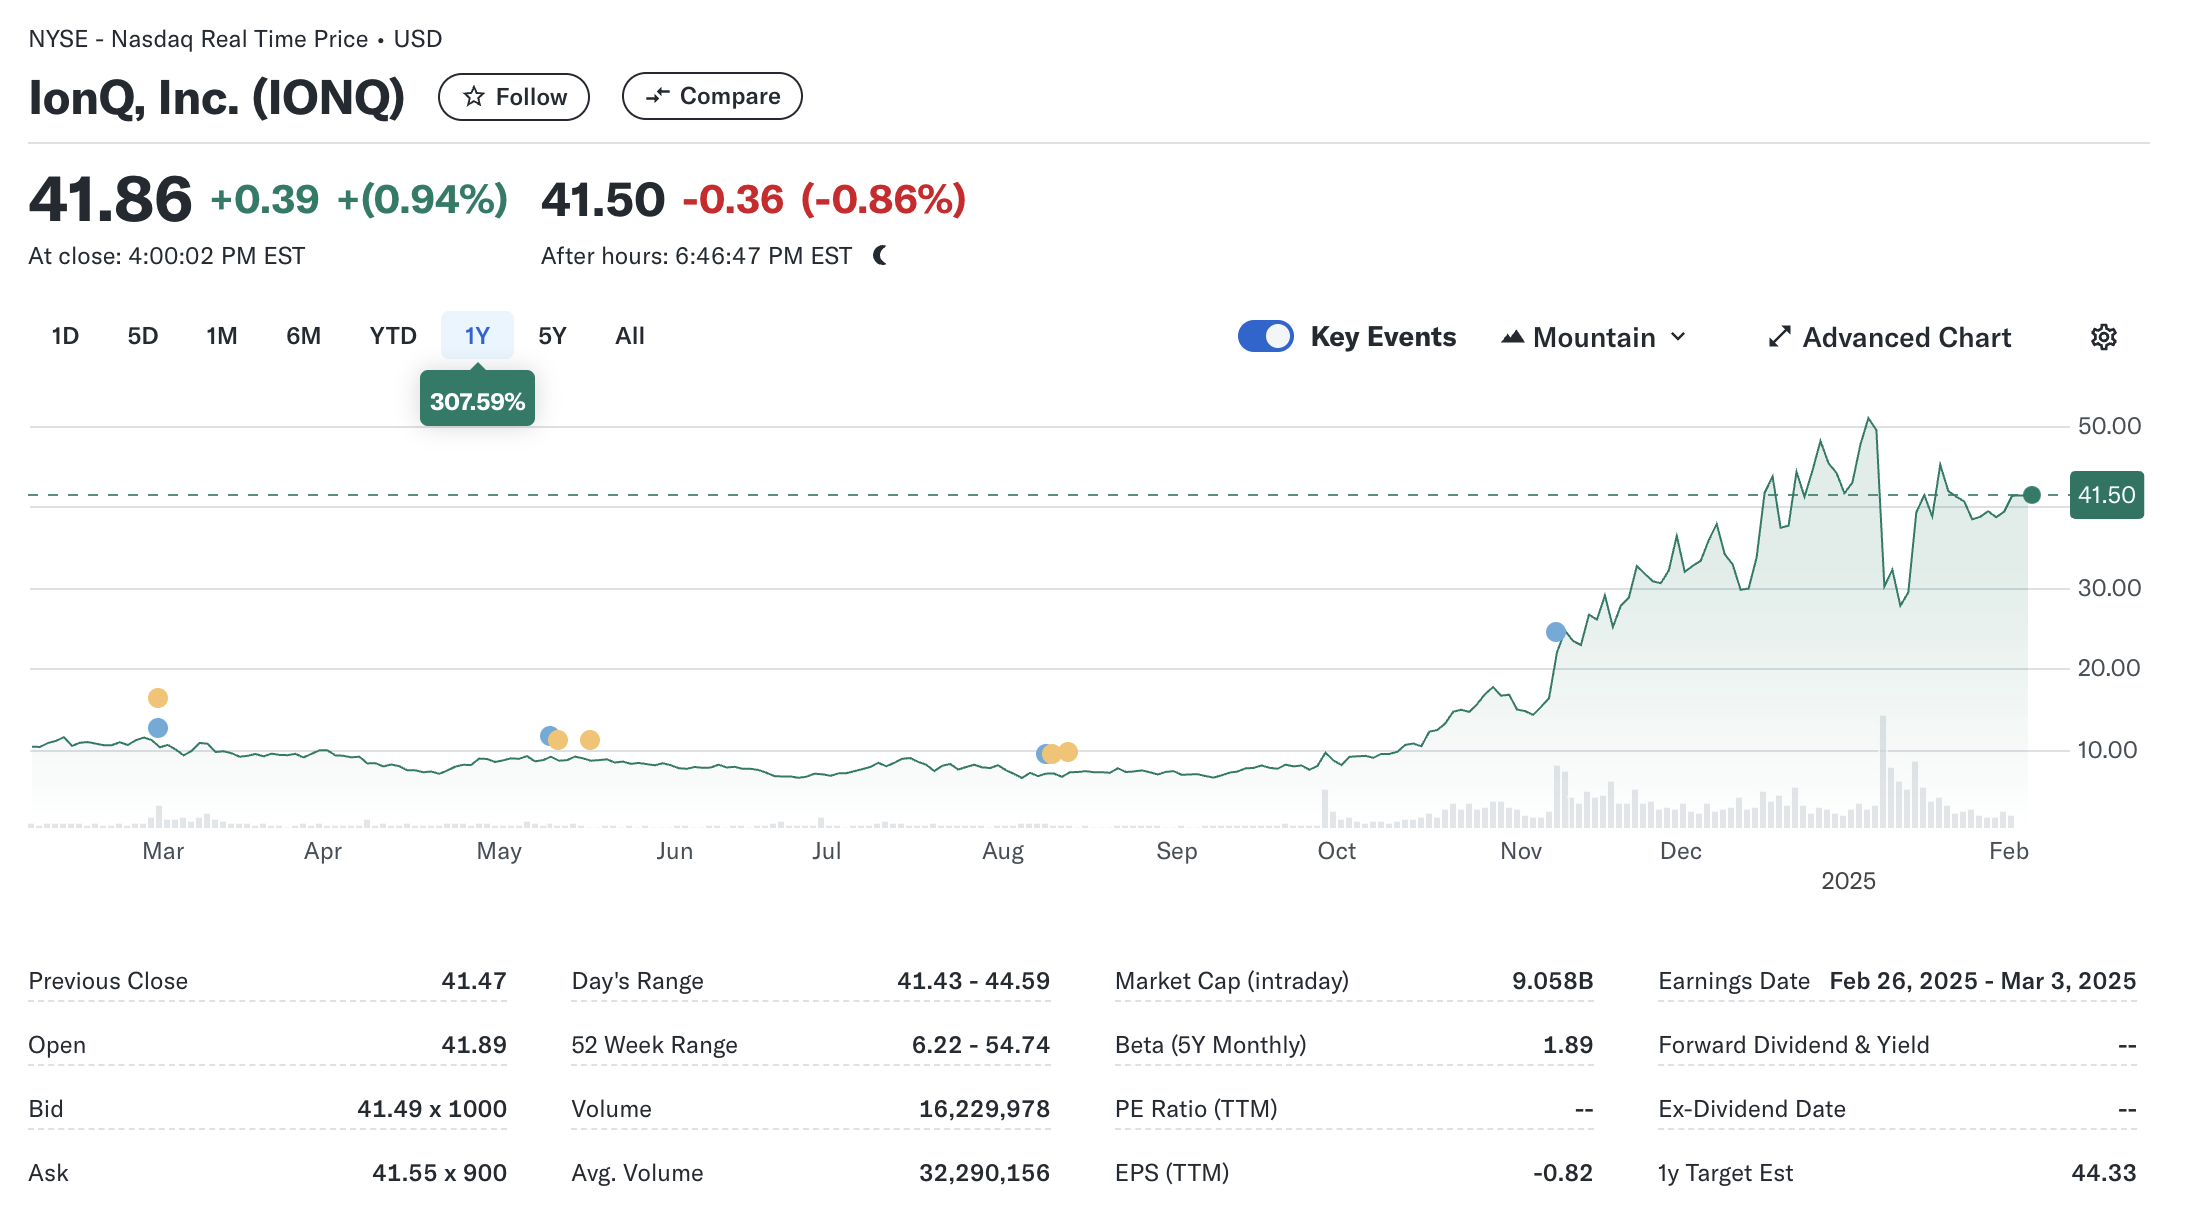
Task: Click the after-hours moon icon
Action: [880, 256]
